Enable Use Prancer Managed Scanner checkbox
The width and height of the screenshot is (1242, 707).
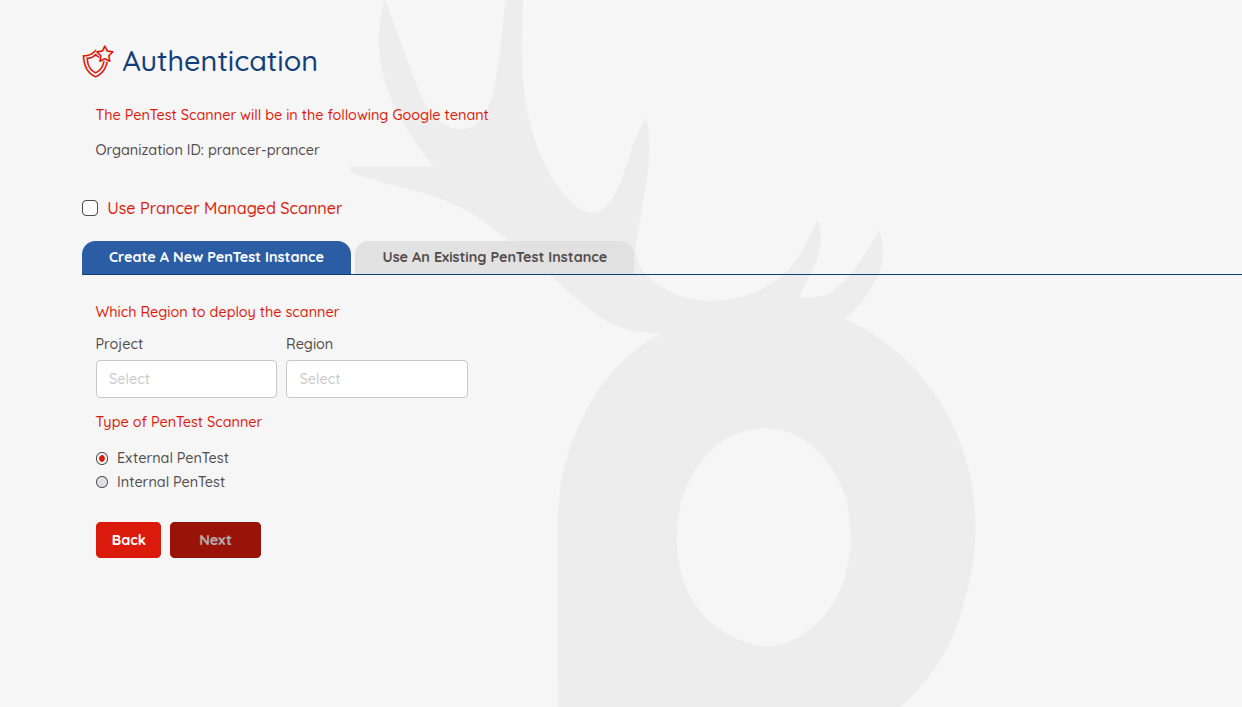90,208
